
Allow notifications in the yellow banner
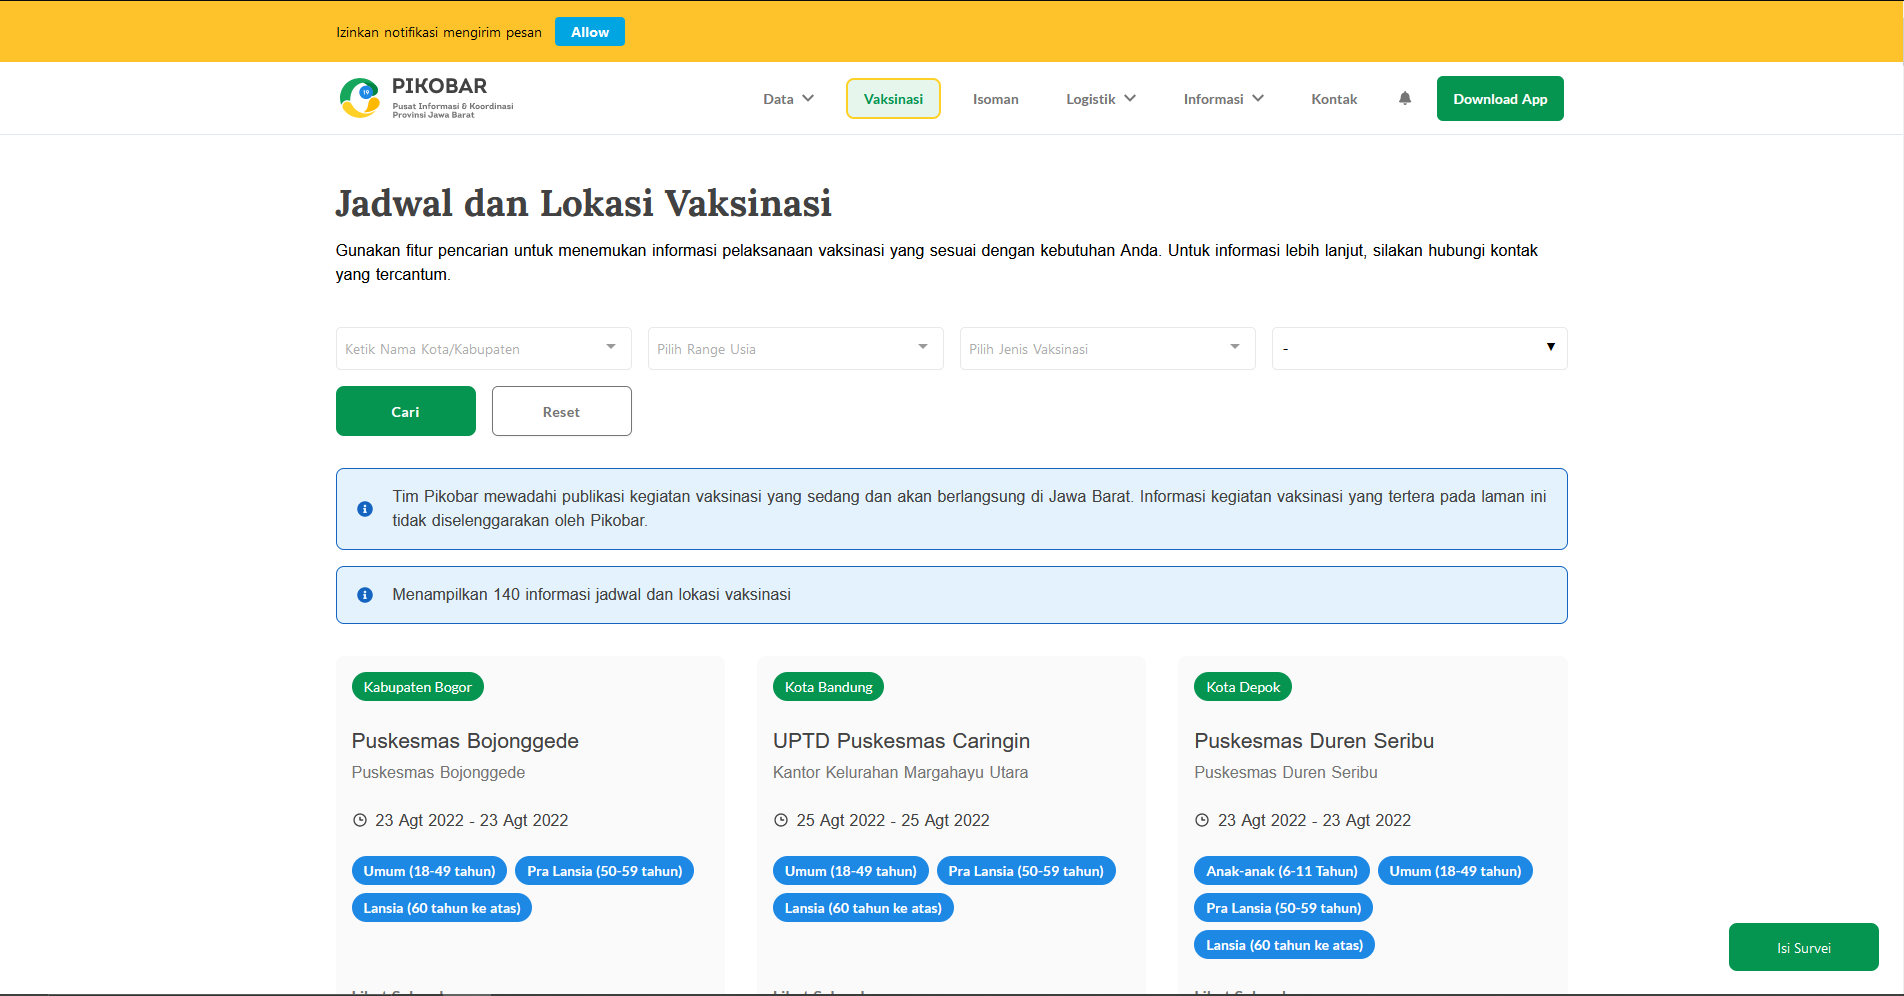[x=590, y=32]
